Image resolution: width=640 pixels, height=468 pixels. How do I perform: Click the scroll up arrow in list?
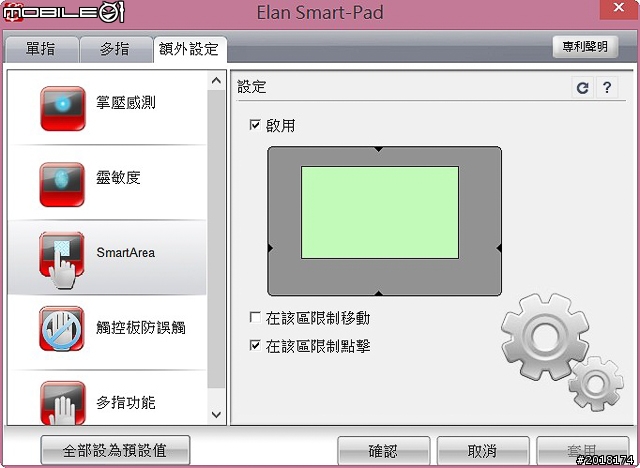point(216,80)
